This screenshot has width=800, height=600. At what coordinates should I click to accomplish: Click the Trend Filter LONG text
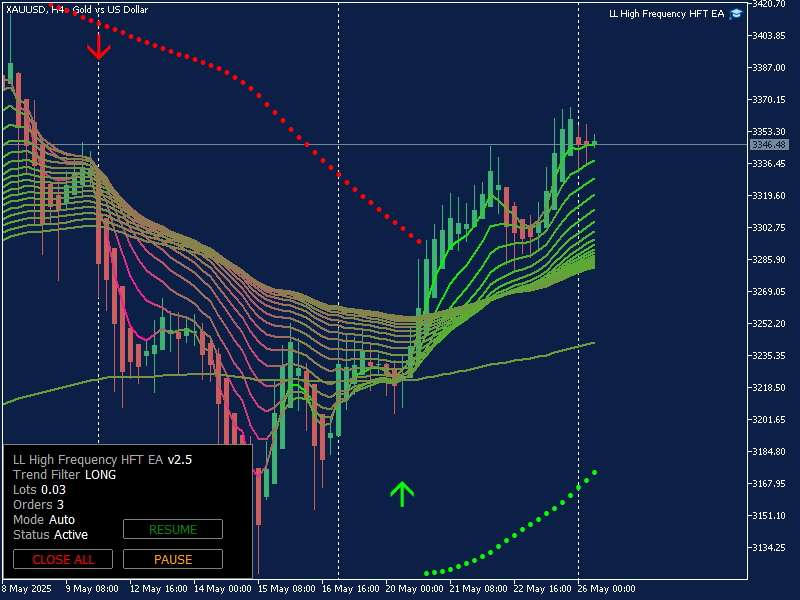(64, 474)
